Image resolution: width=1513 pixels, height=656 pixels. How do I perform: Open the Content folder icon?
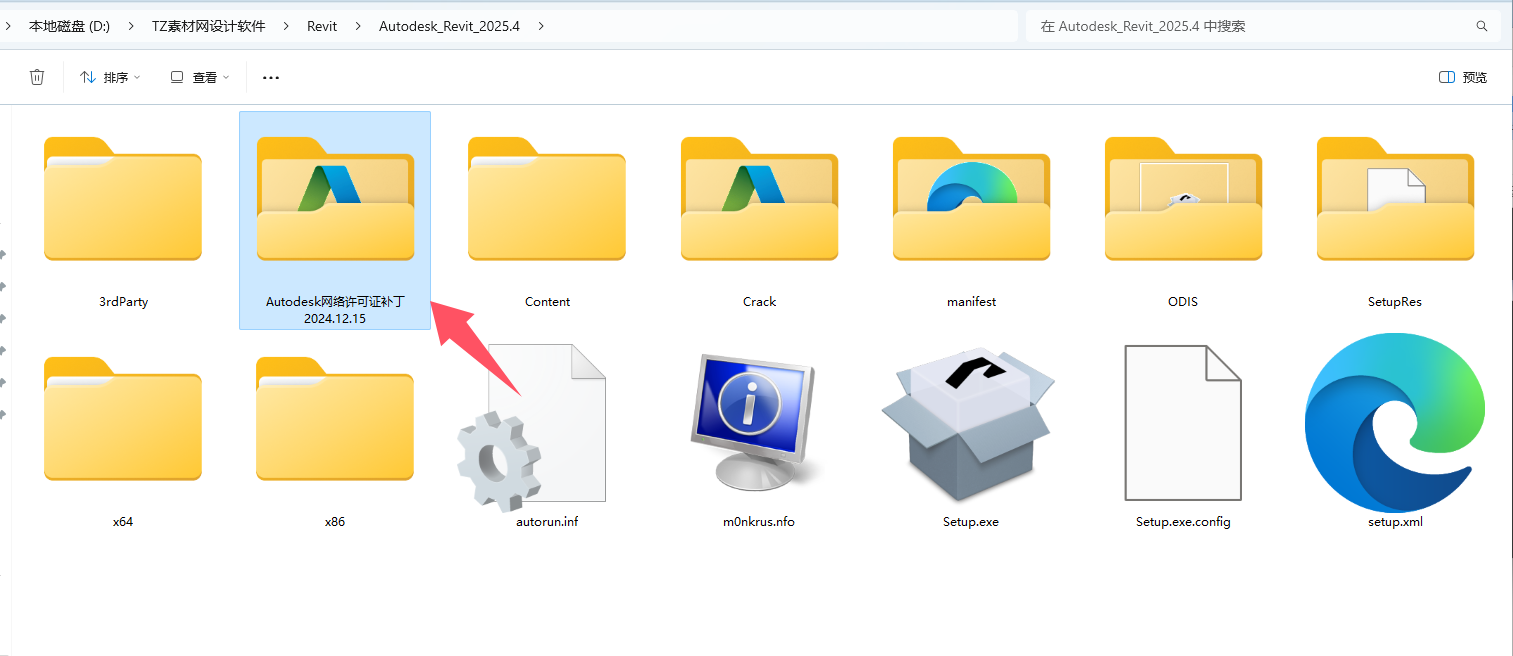pyautogui.click(x=547, y=198)
